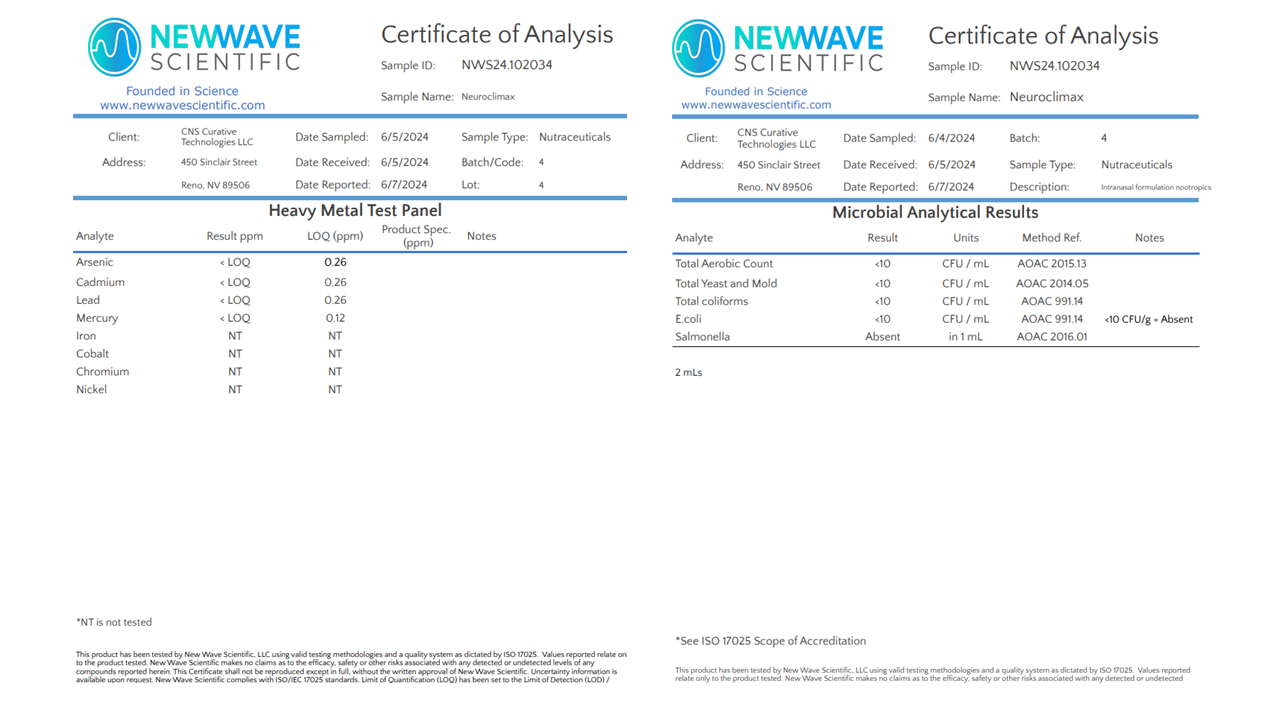Click the New Wave logo icon on left certificate
Image resolution: width=1280 pixels, height=720 pixels.
coord(114,47)
